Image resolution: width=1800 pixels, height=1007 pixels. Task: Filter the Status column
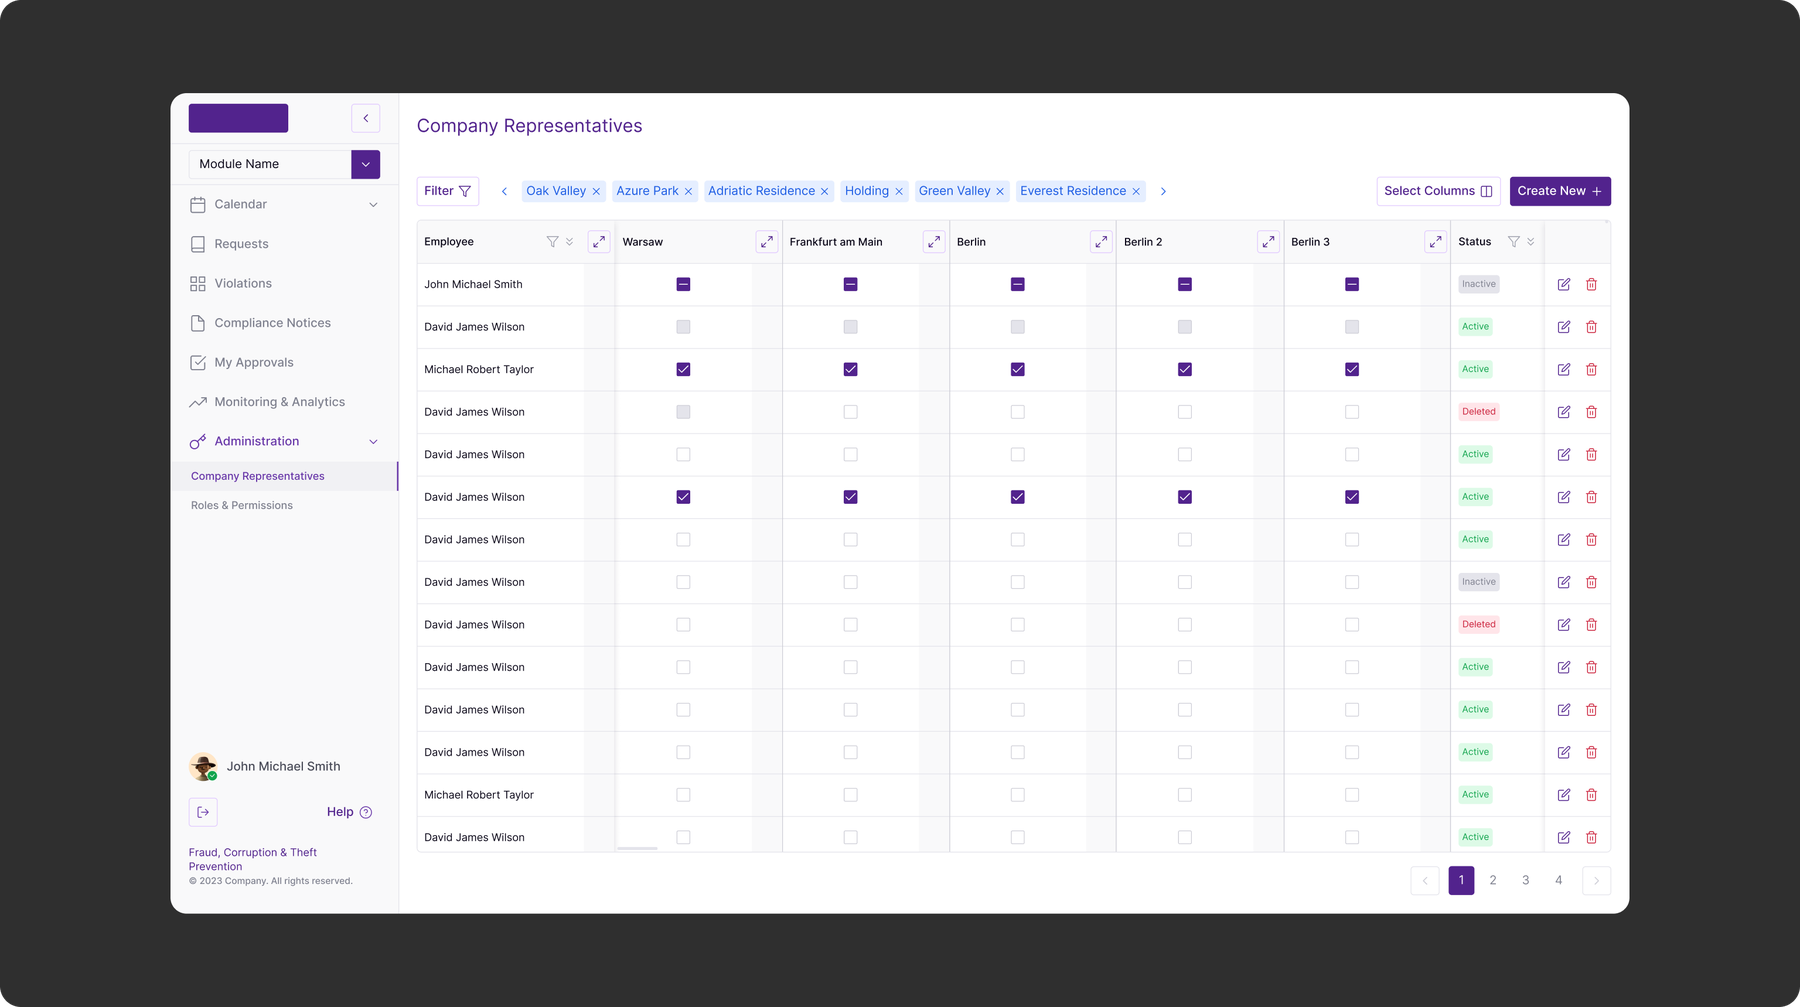tap(1513, 242)
